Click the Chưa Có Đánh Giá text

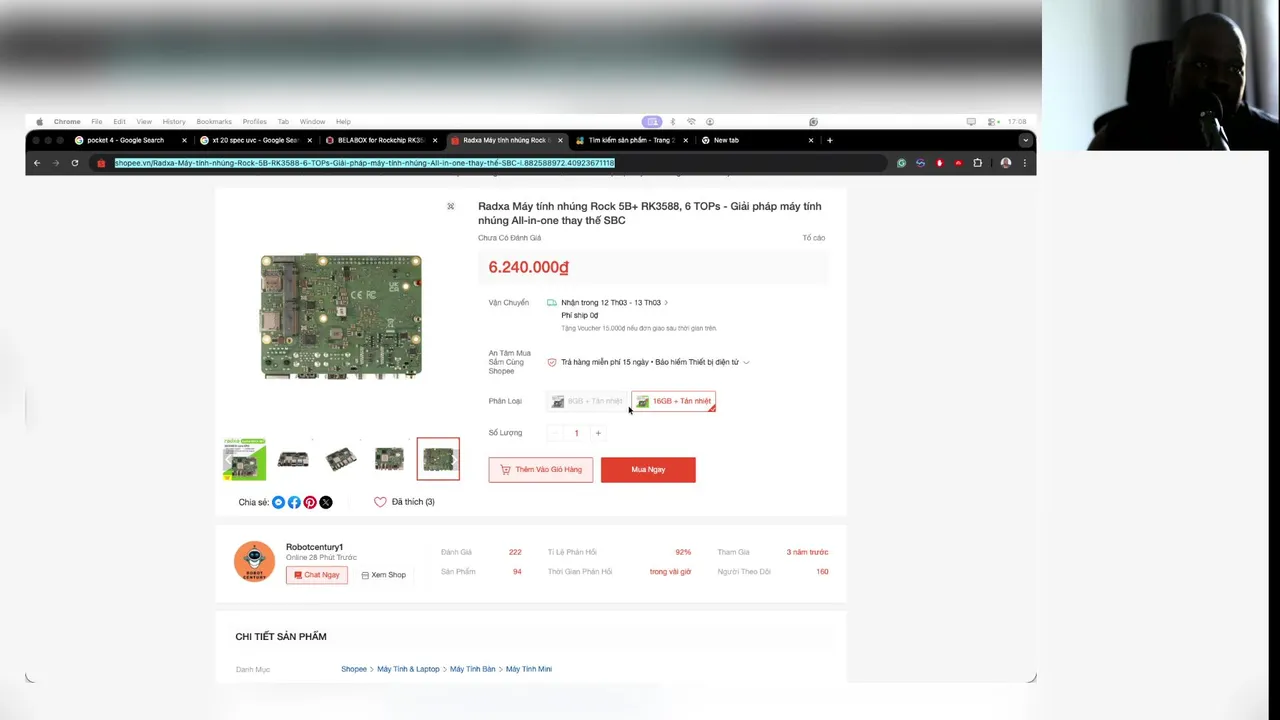click(509, 238)
